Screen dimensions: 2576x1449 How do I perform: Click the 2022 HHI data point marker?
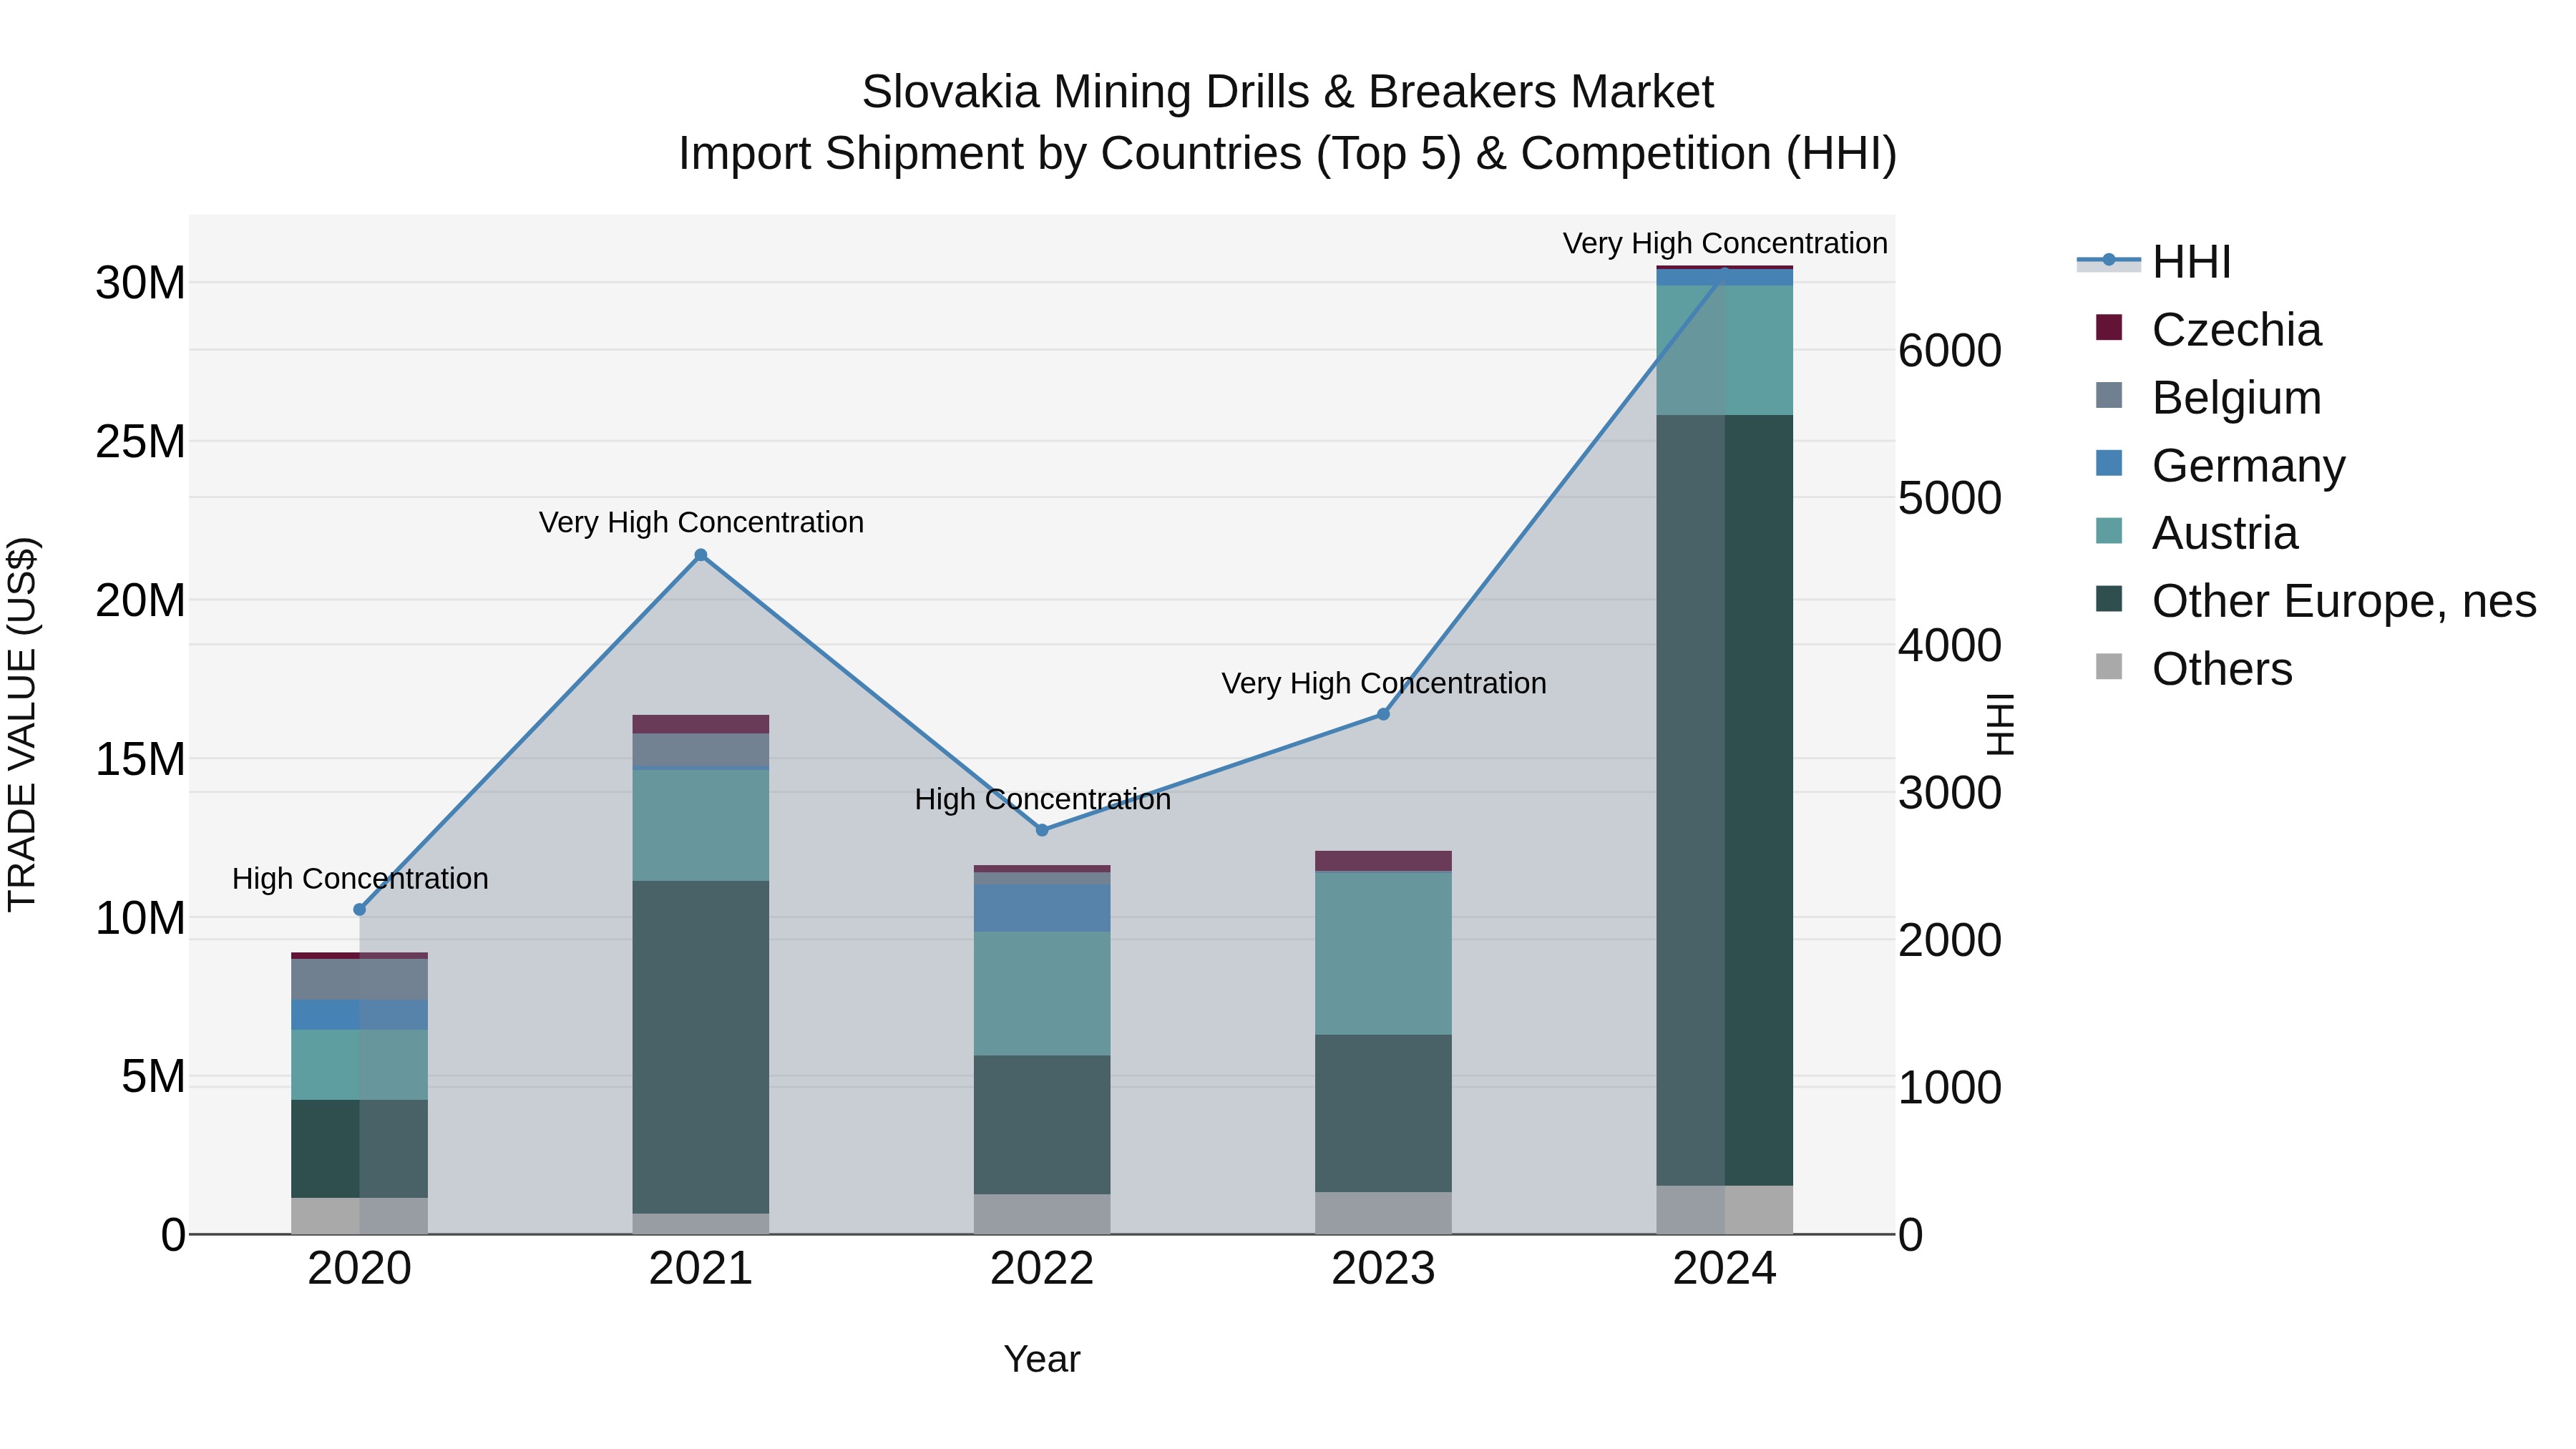(1042, 830)
